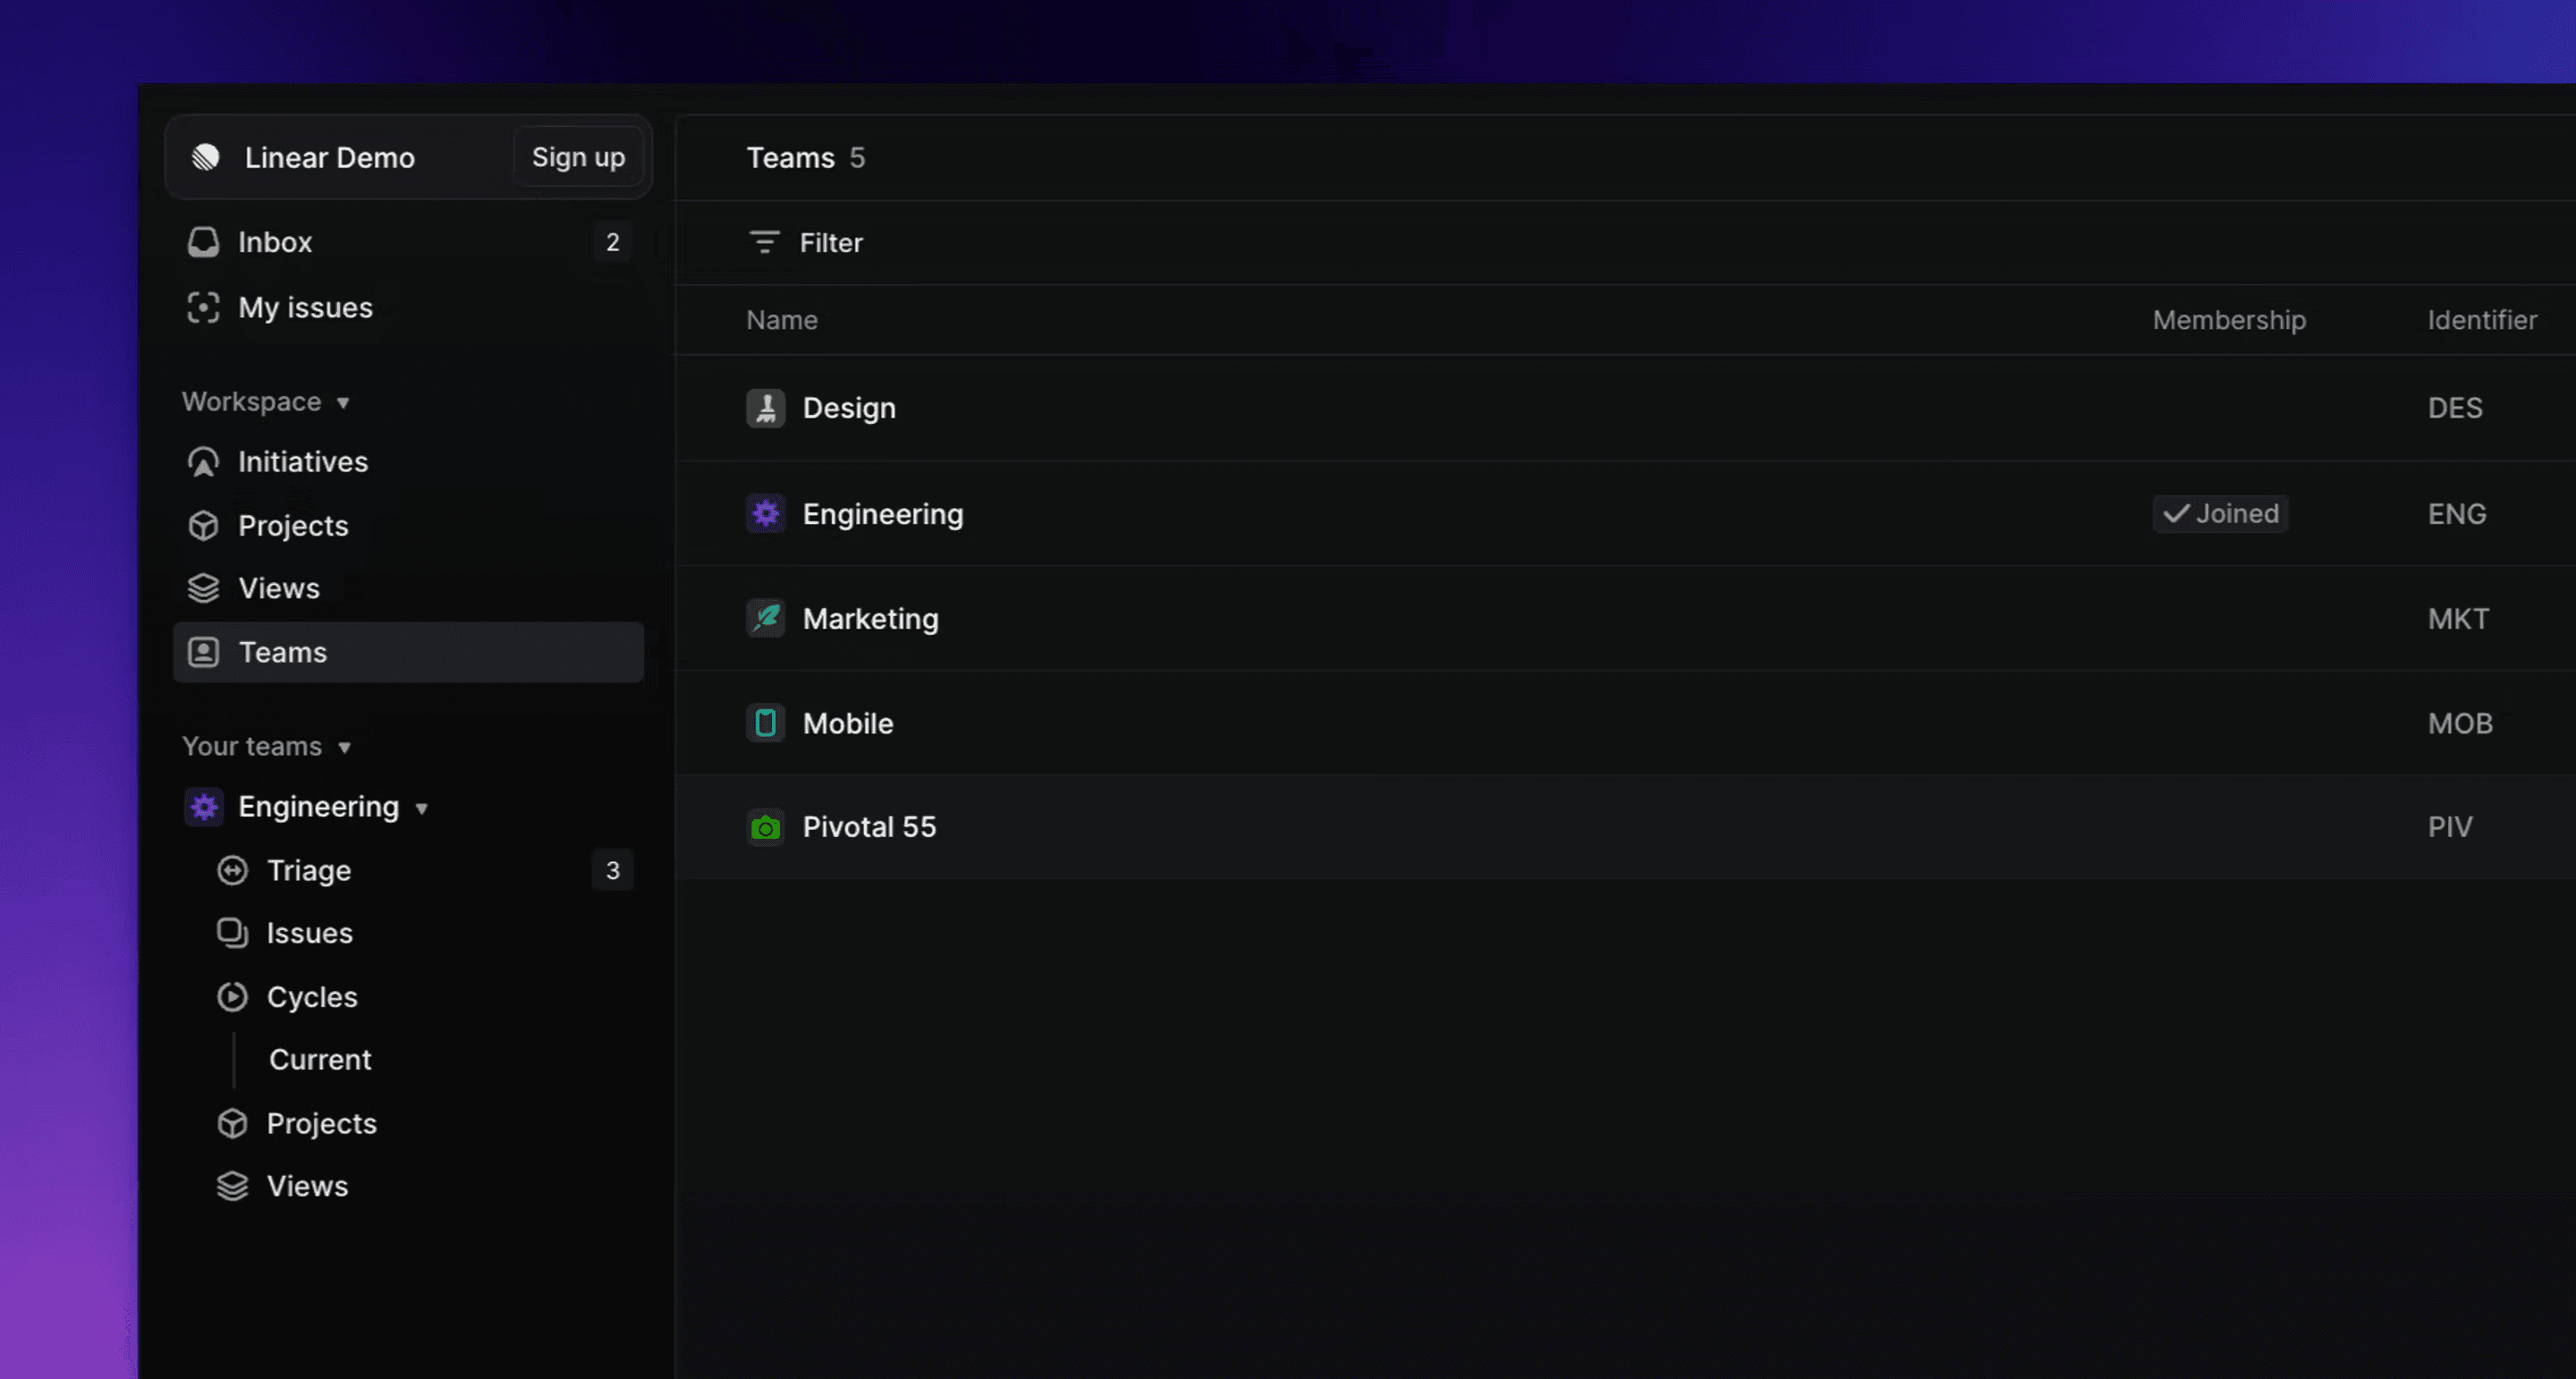Collapse the Your teams section arrow
This screenshot has width=2576, height=1379.
coord(344,747)
